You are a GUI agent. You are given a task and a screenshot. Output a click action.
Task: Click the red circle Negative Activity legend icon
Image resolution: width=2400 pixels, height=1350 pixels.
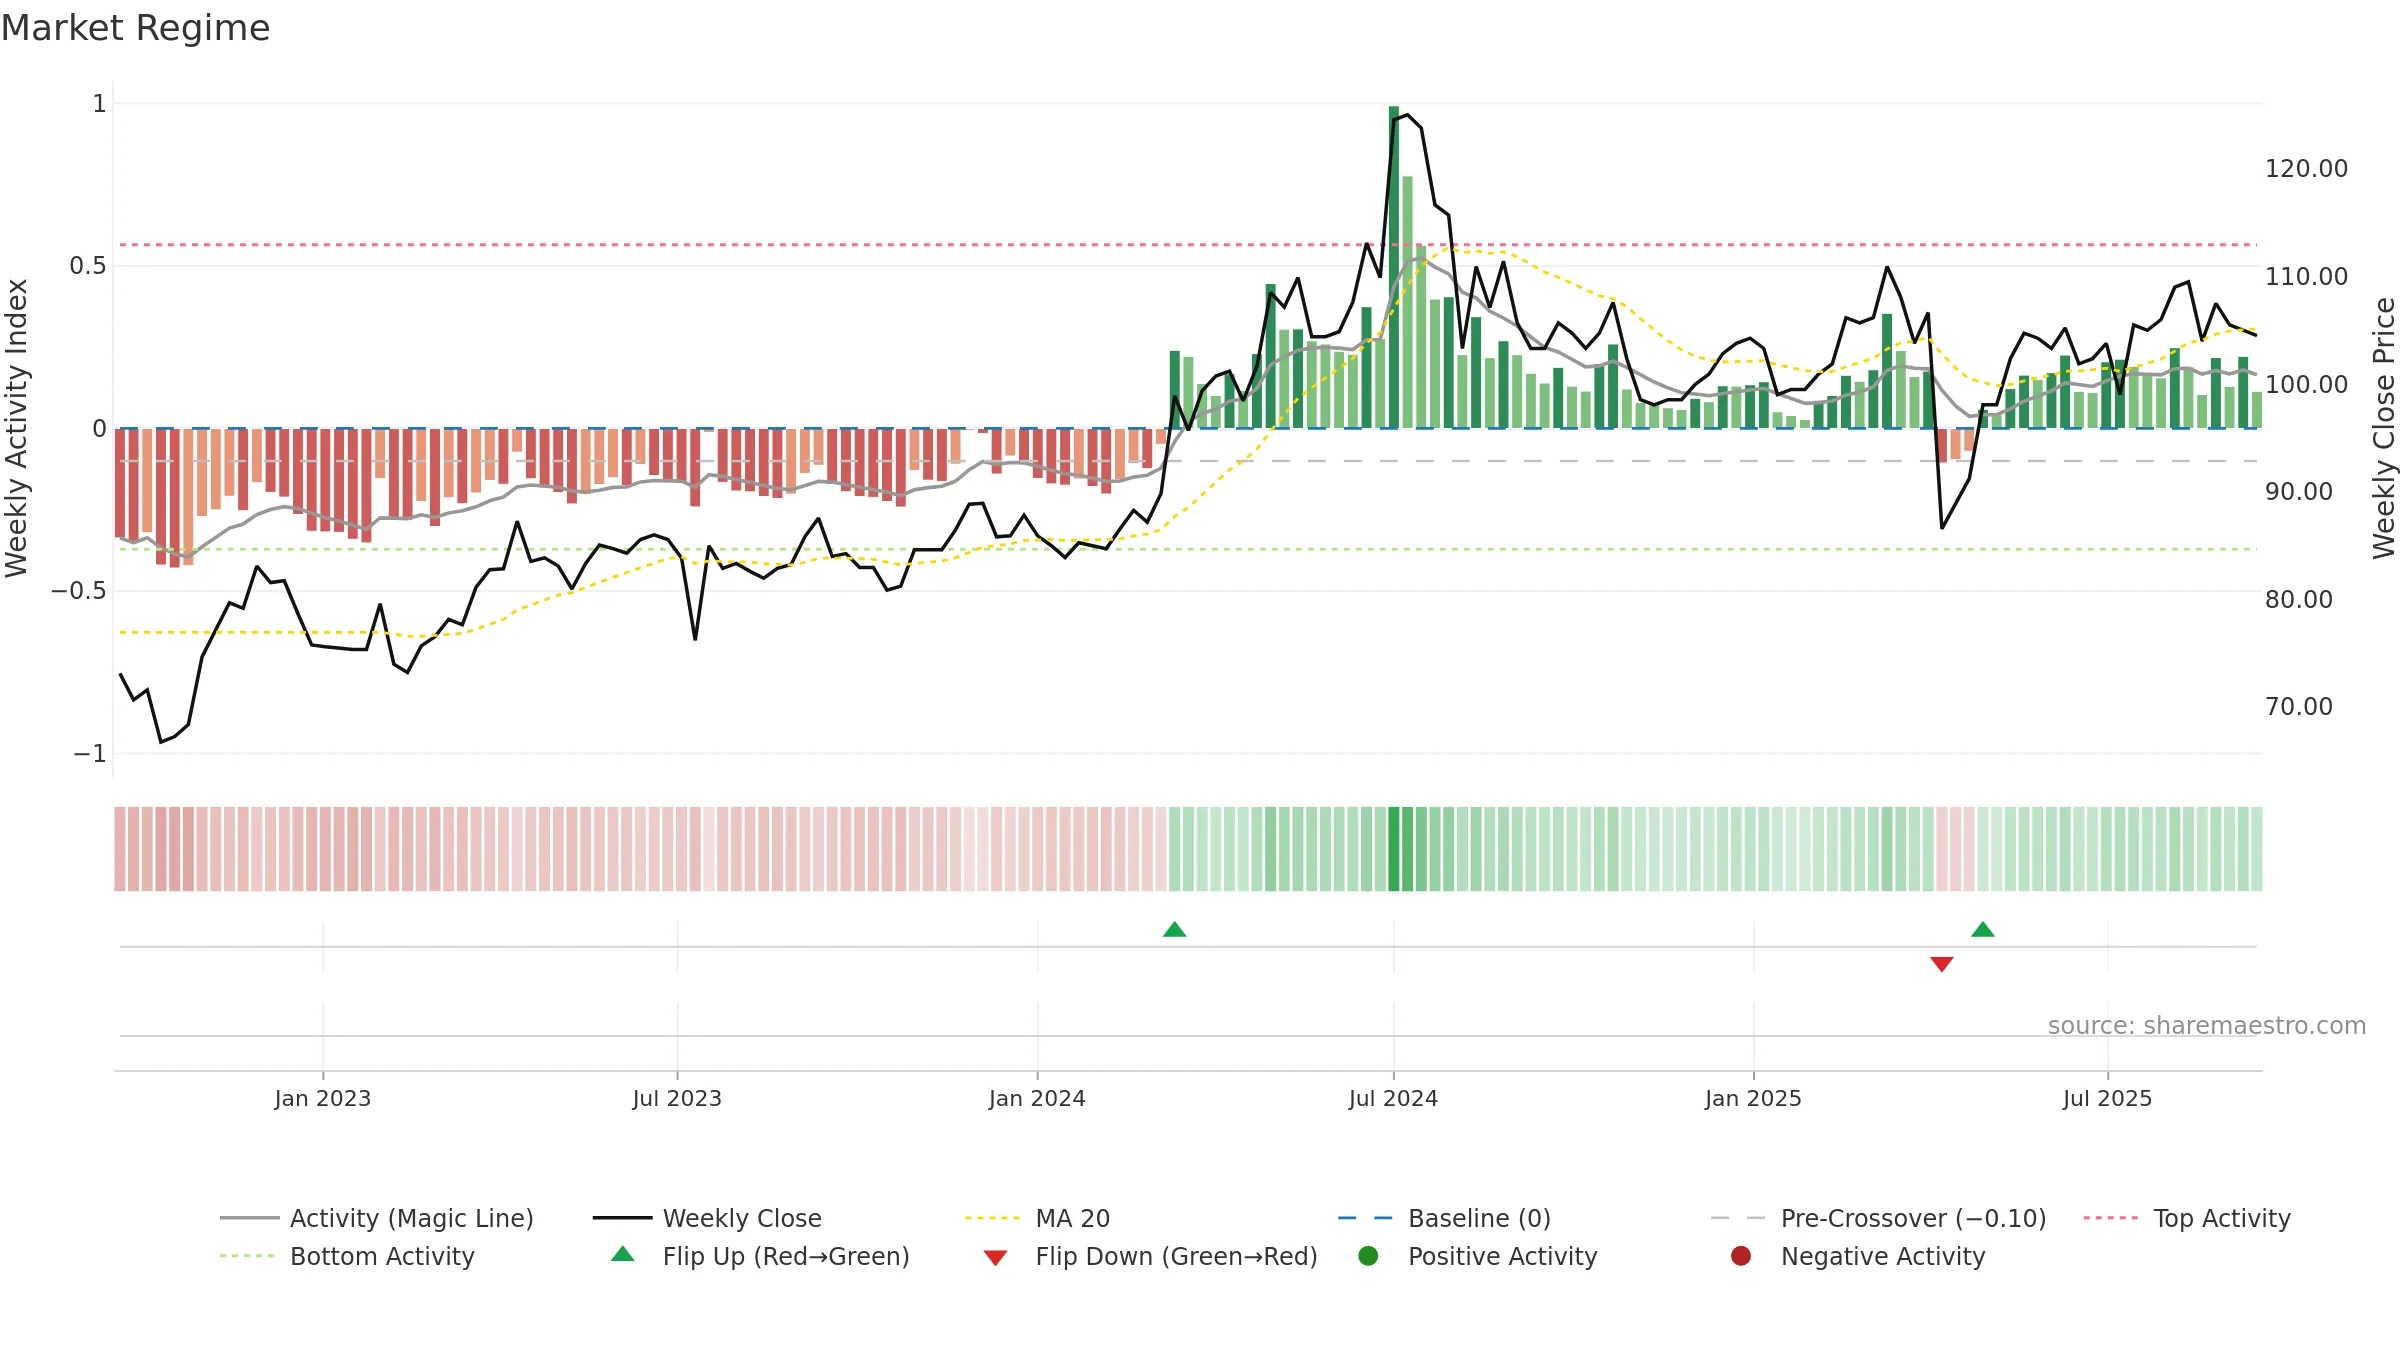coord(1741,1256)
